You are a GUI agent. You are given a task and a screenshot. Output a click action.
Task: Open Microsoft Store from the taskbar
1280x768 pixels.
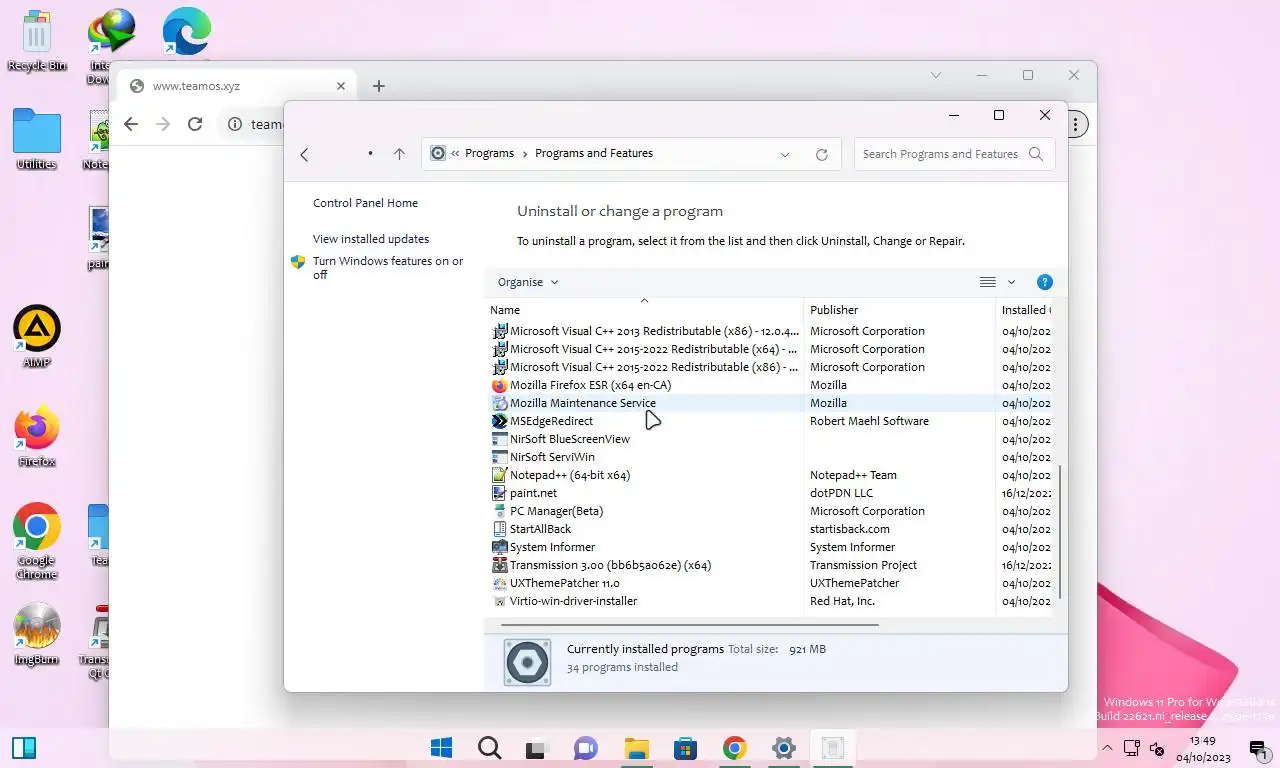[685, 747]
